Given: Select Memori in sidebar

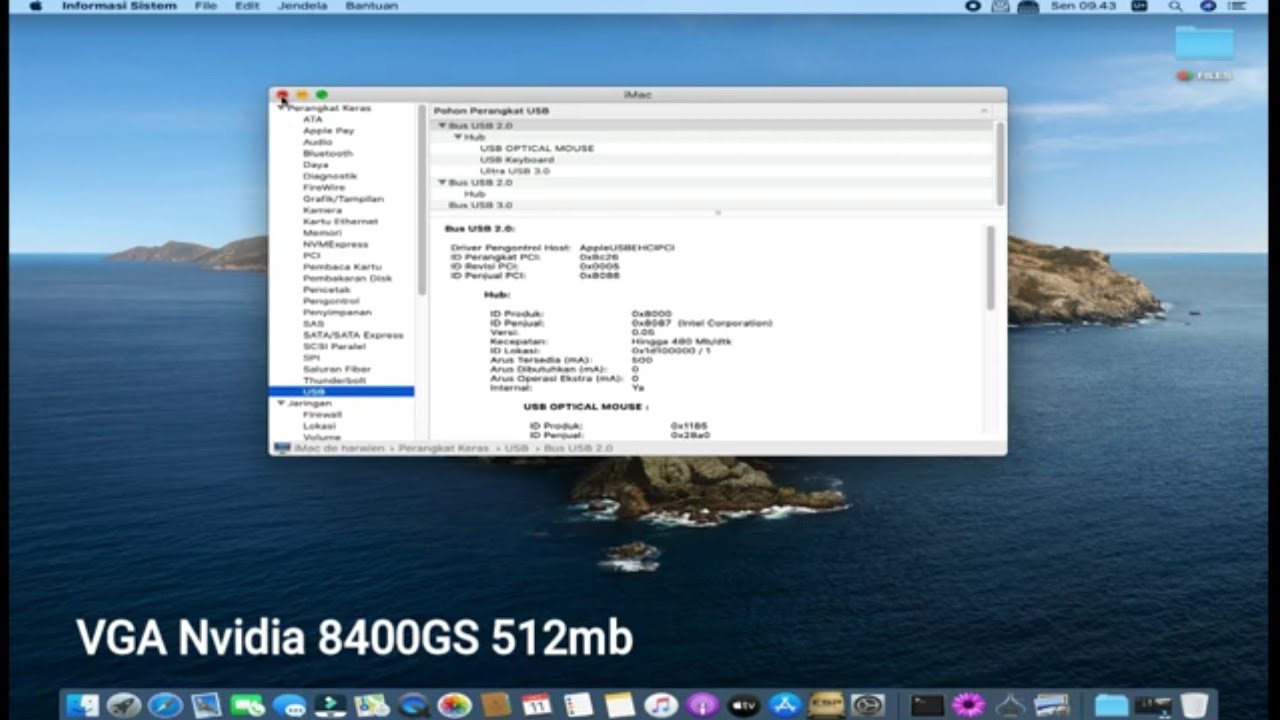Looking at the screenshot, I should pos(322,233).
